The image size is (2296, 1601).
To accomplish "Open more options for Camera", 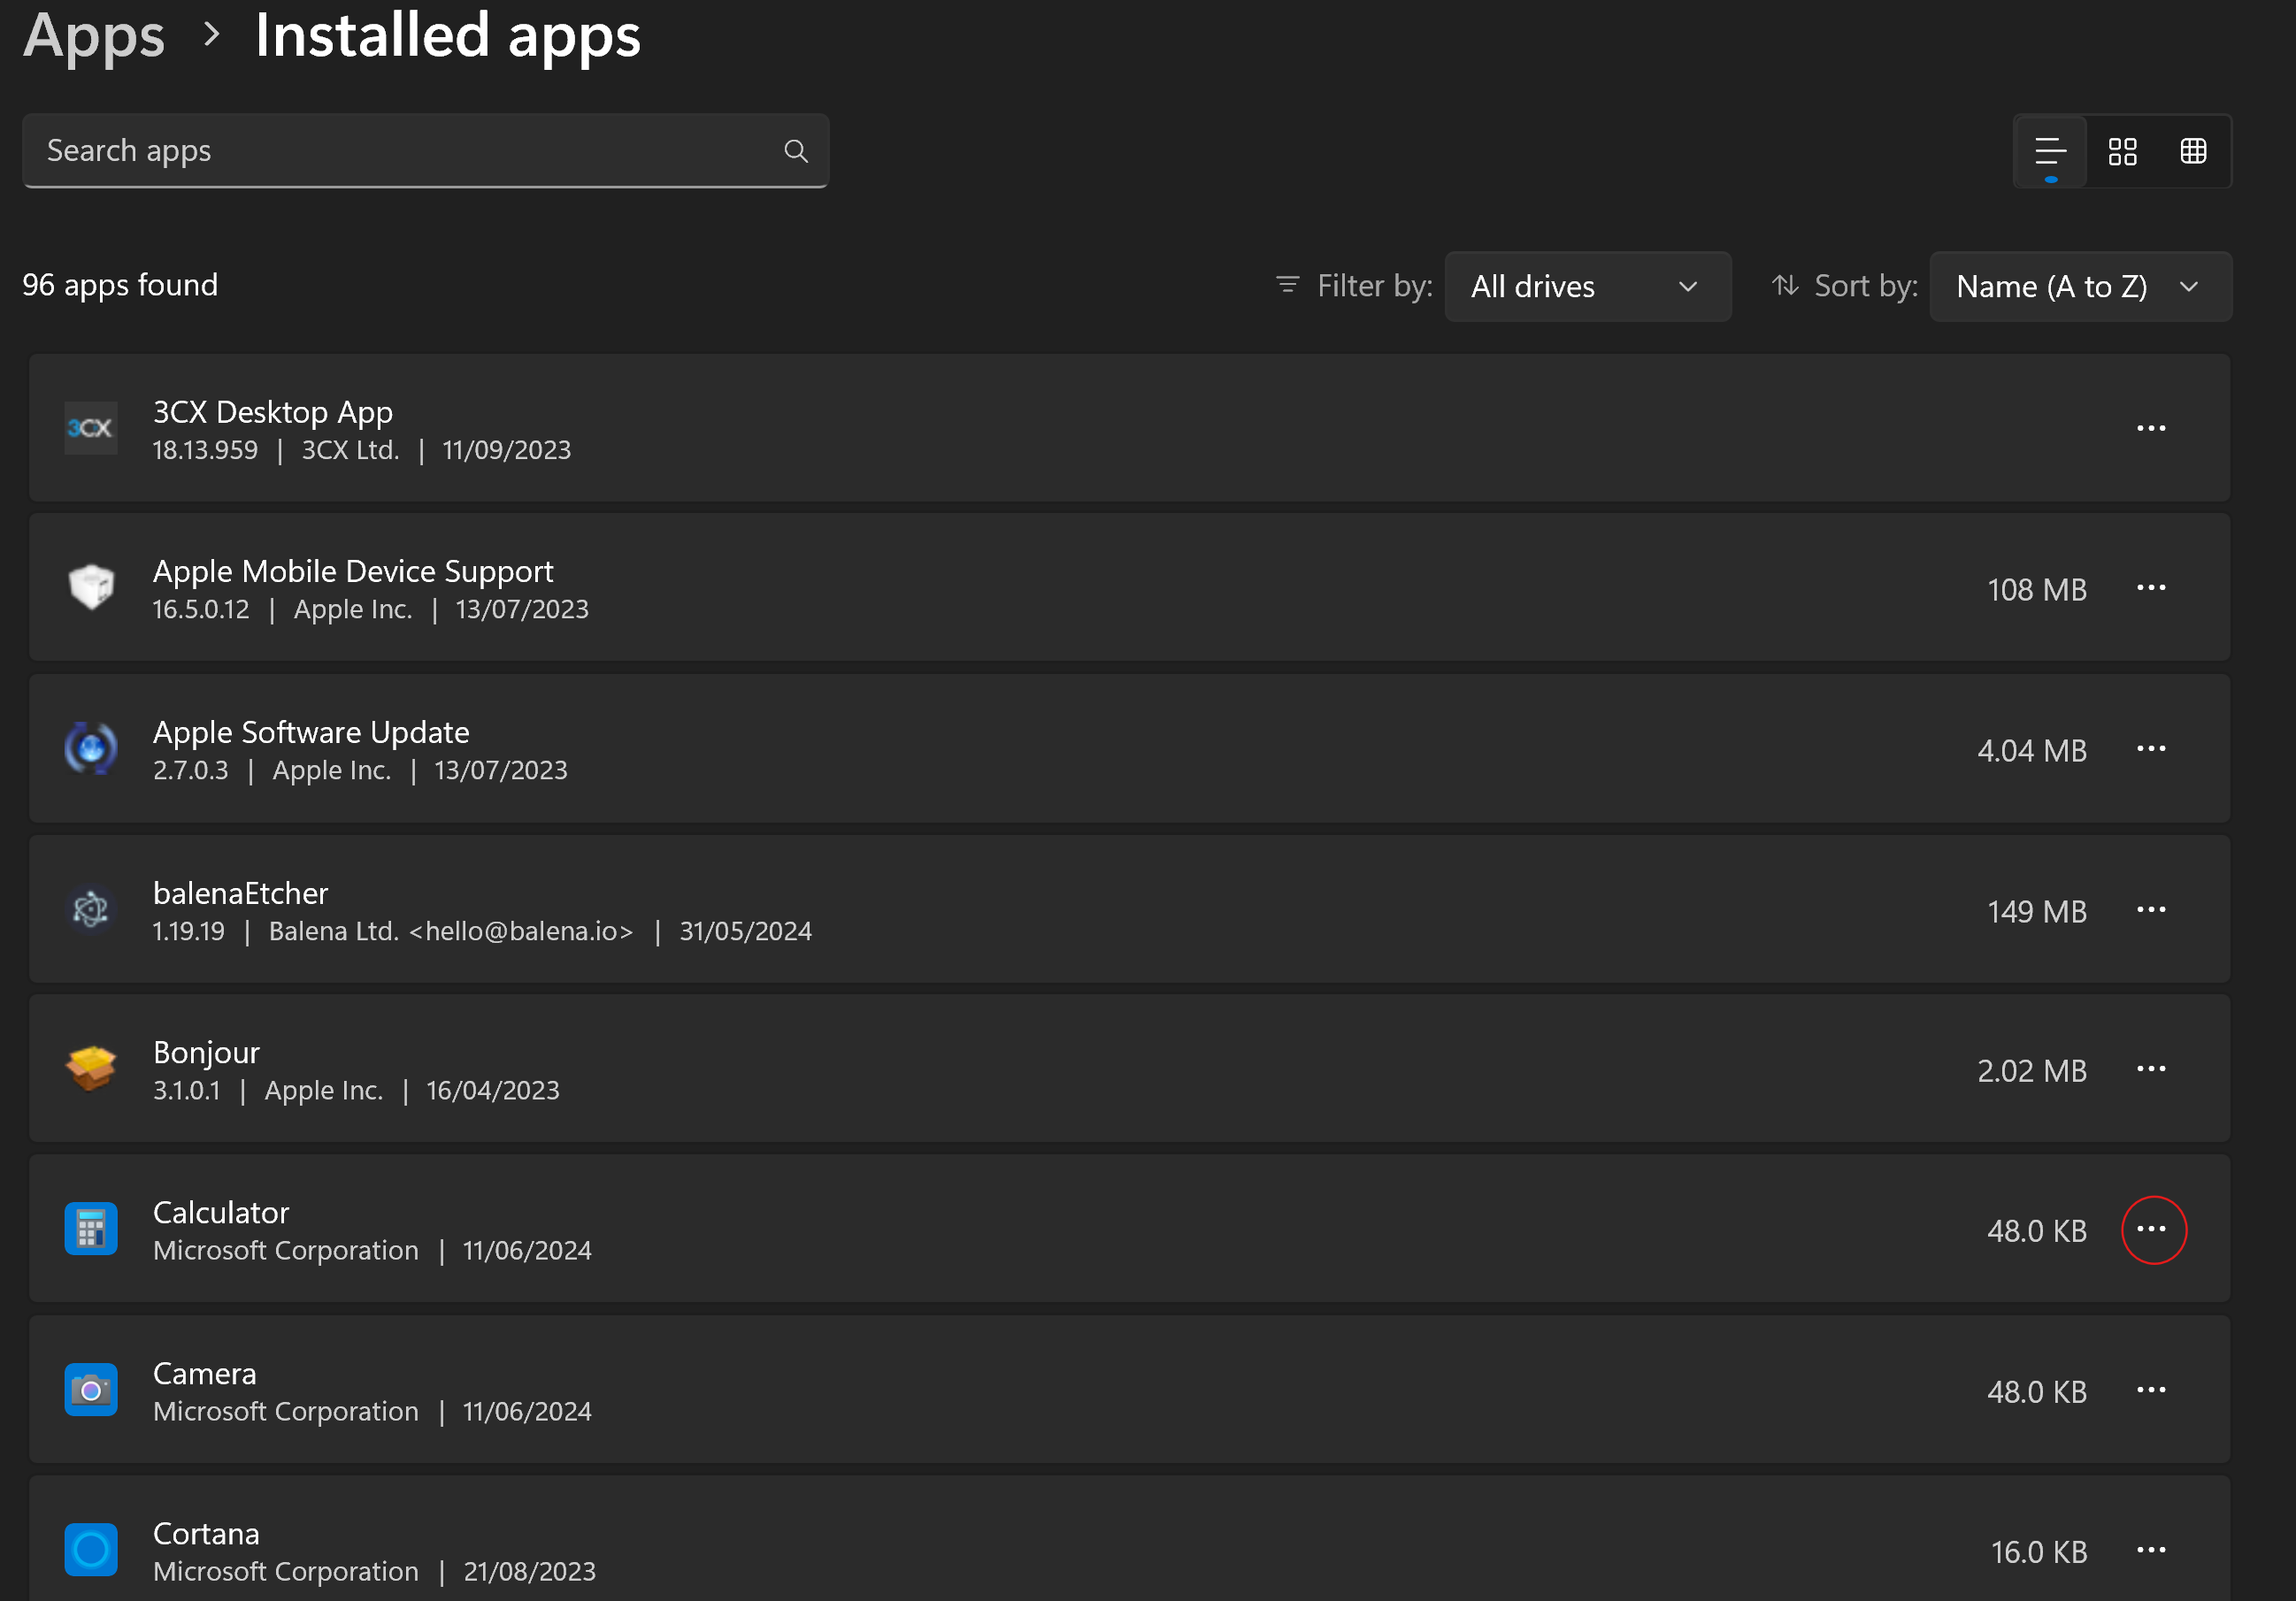I will (2151, 1390).
